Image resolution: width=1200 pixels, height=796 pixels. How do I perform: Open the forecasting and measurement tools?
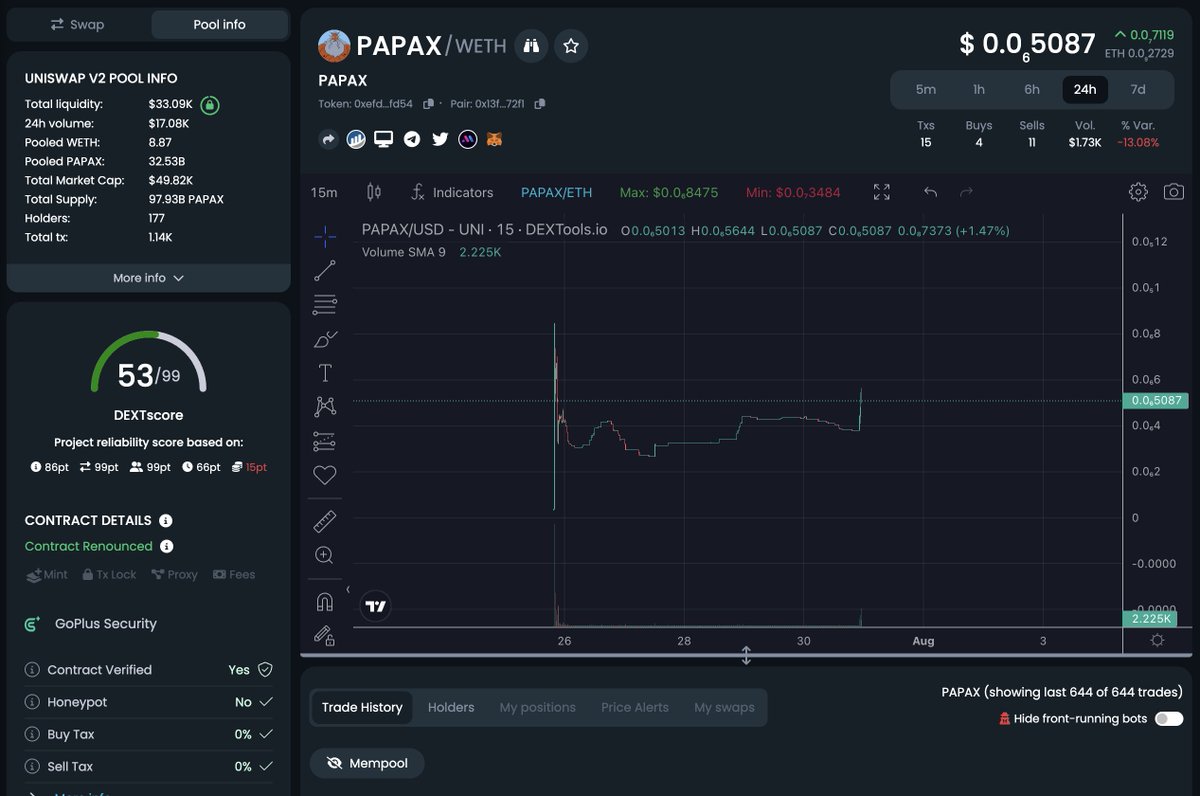pyautogui.click(x=325, y=441)
